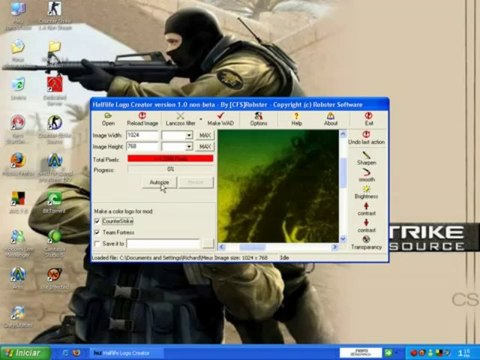Click the MAX button for Image Height
The width and height of the screenshot is (480, 360).
tap(205, 146)
